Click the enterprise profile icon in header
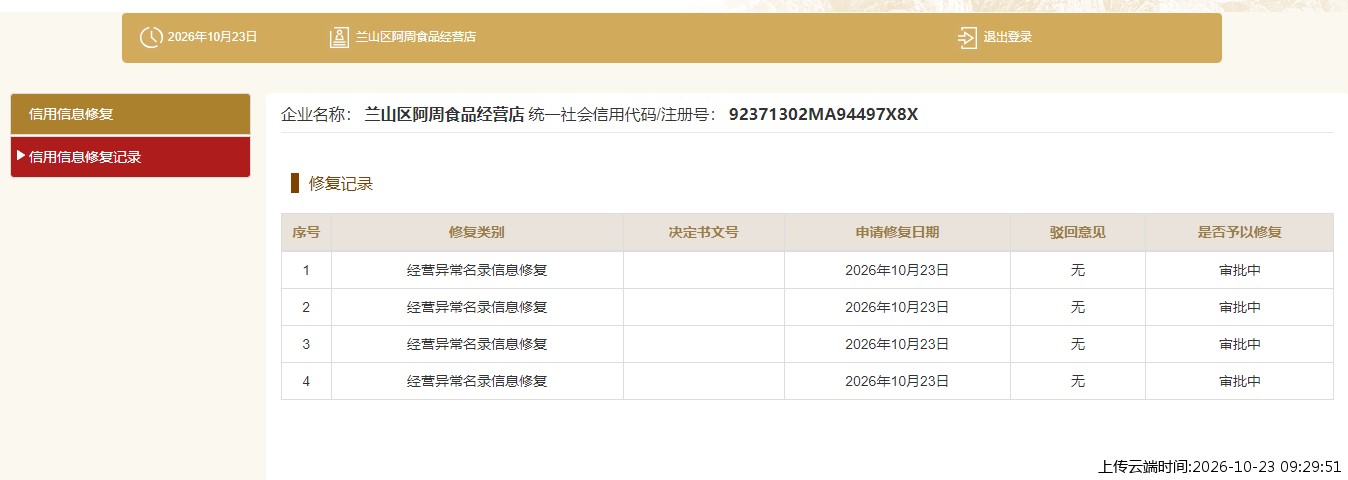Screen dimensions: 1348x480 coord(339,37)
